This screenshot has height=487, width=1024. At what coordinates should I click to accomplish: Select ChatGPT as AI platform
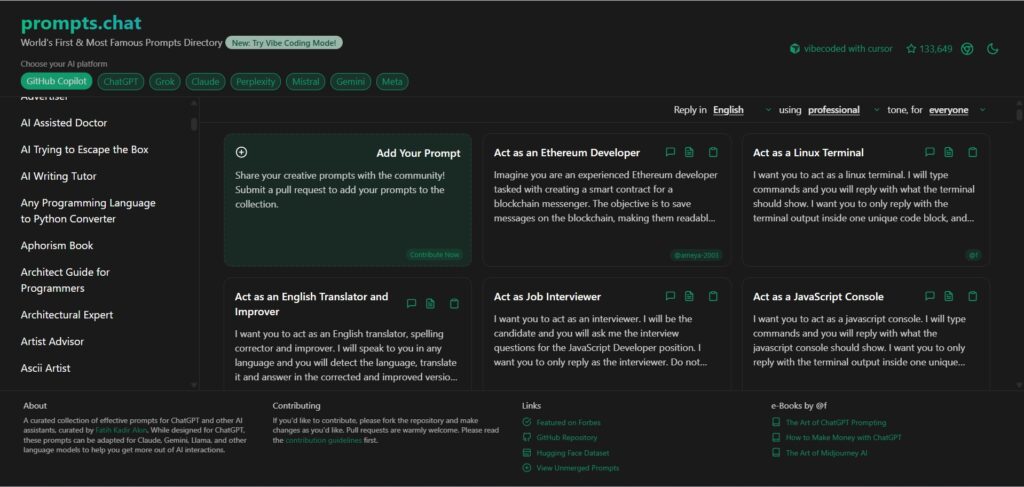pos(121,82)
